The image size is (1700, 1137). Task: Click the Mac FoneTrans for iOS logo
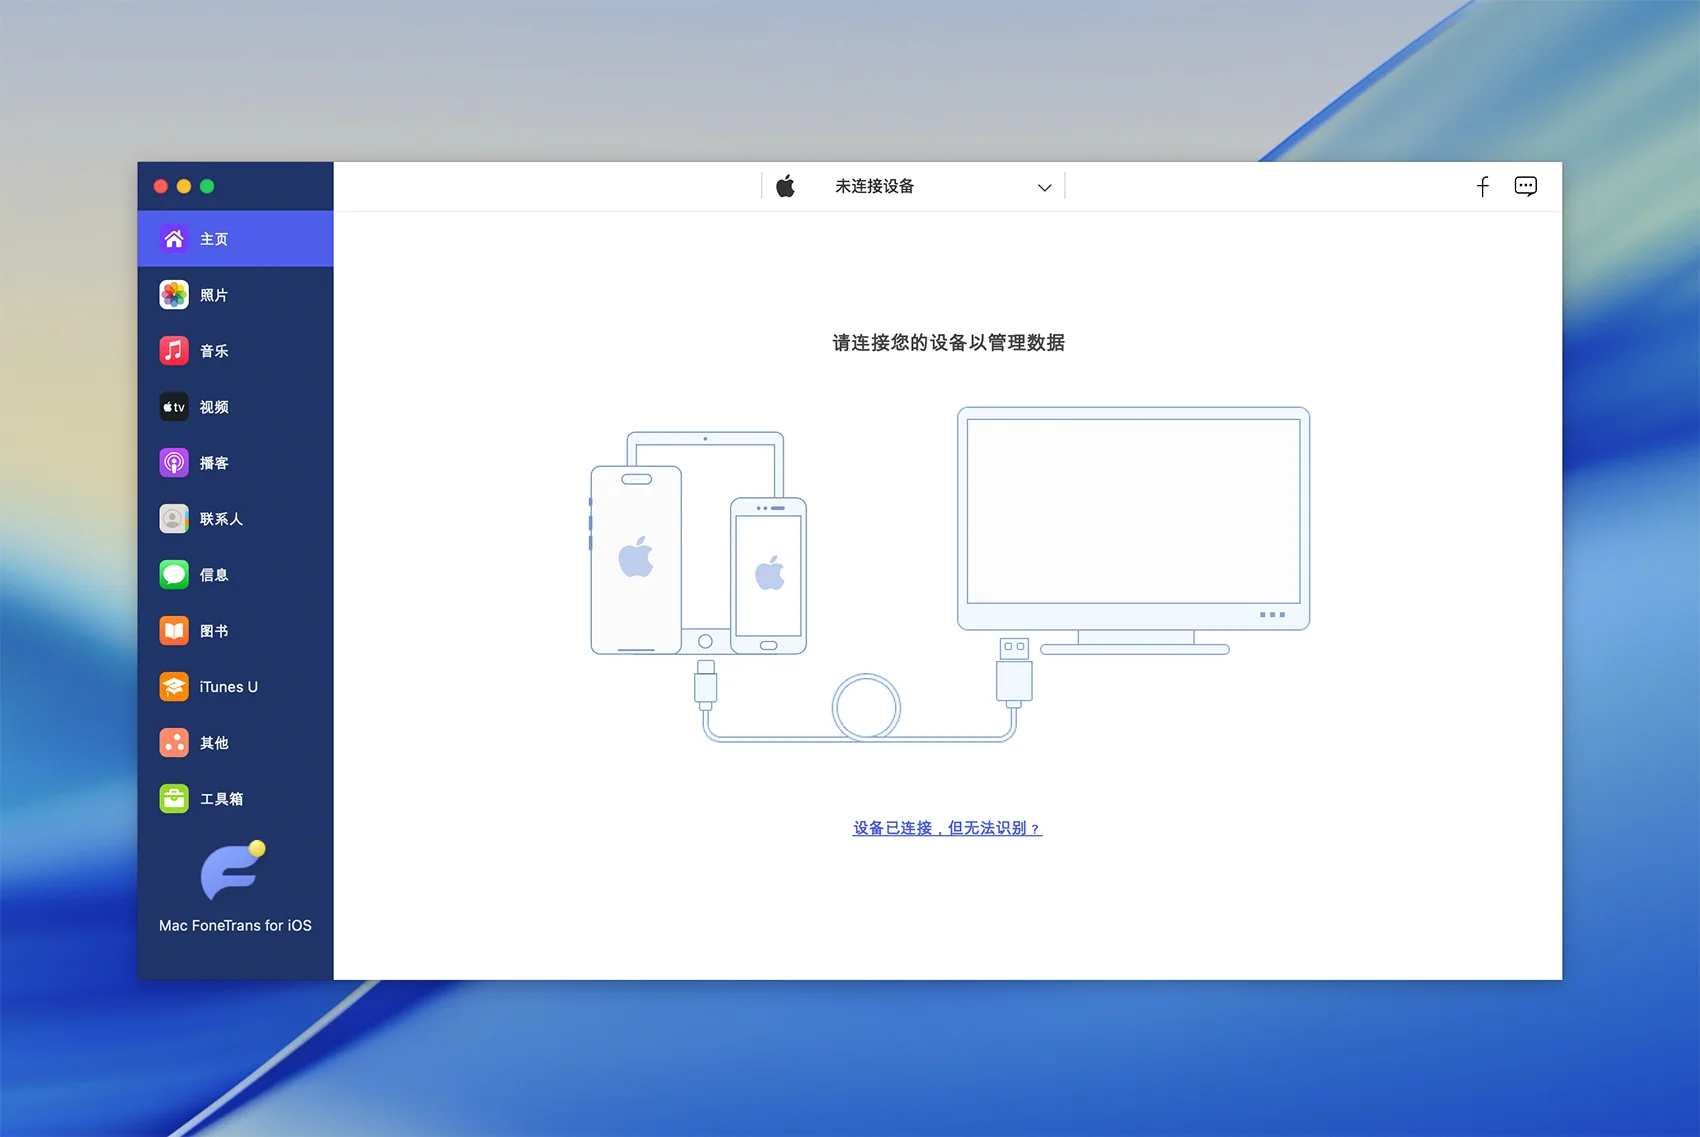[x=233, y=872]
